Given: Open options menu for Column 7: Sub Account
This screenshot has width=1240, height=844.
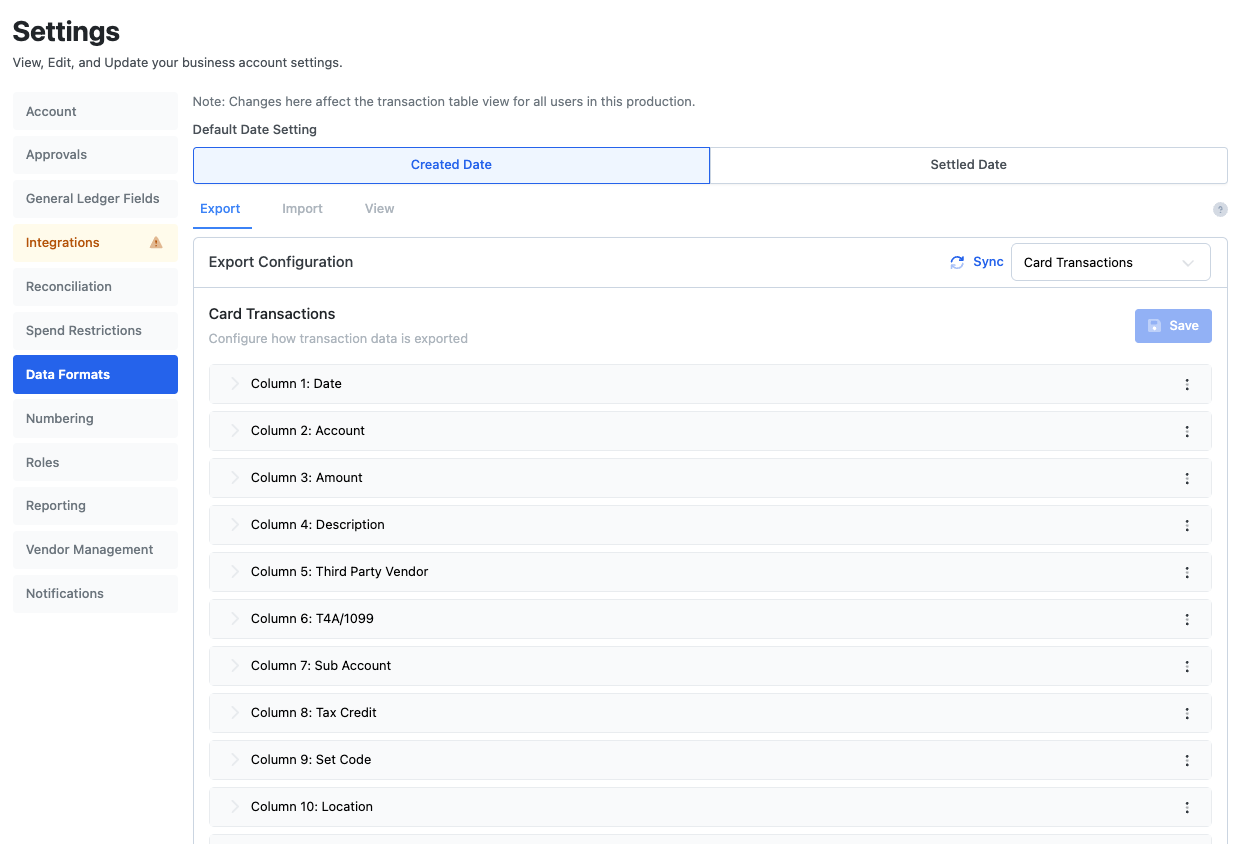Looking at the screenshot, I should 1187,666.
